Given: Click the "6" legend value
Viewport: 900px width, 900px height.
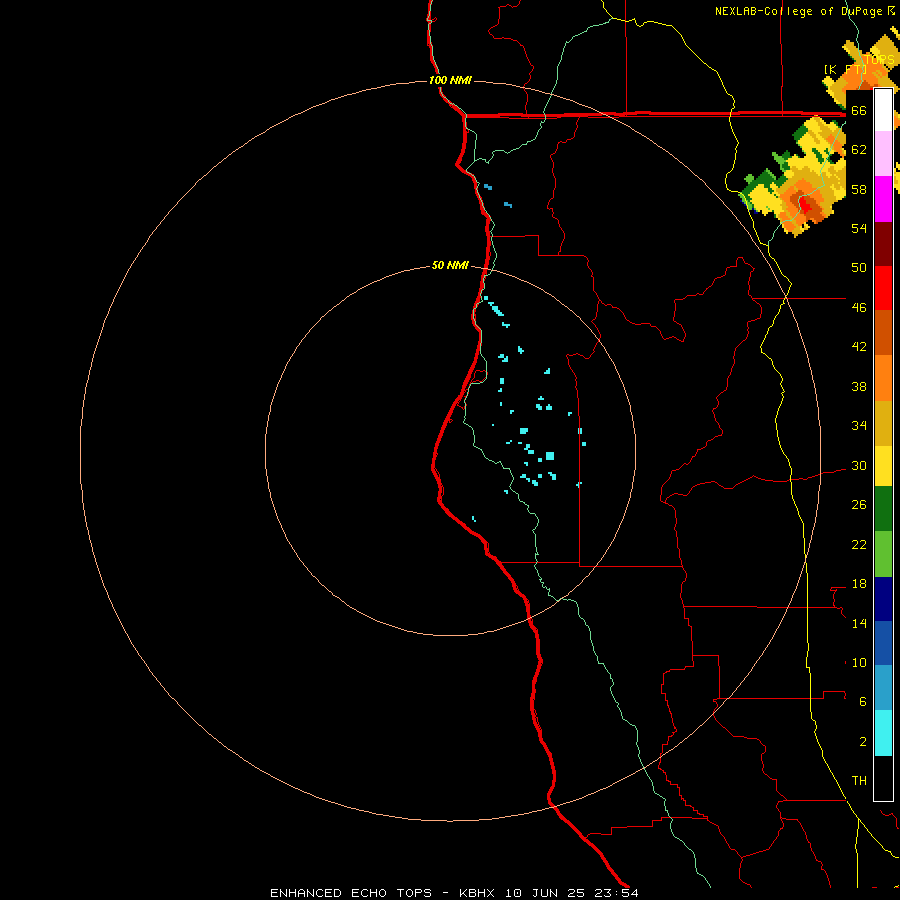Looking at the screenshot, I should (x=863, y=702).
